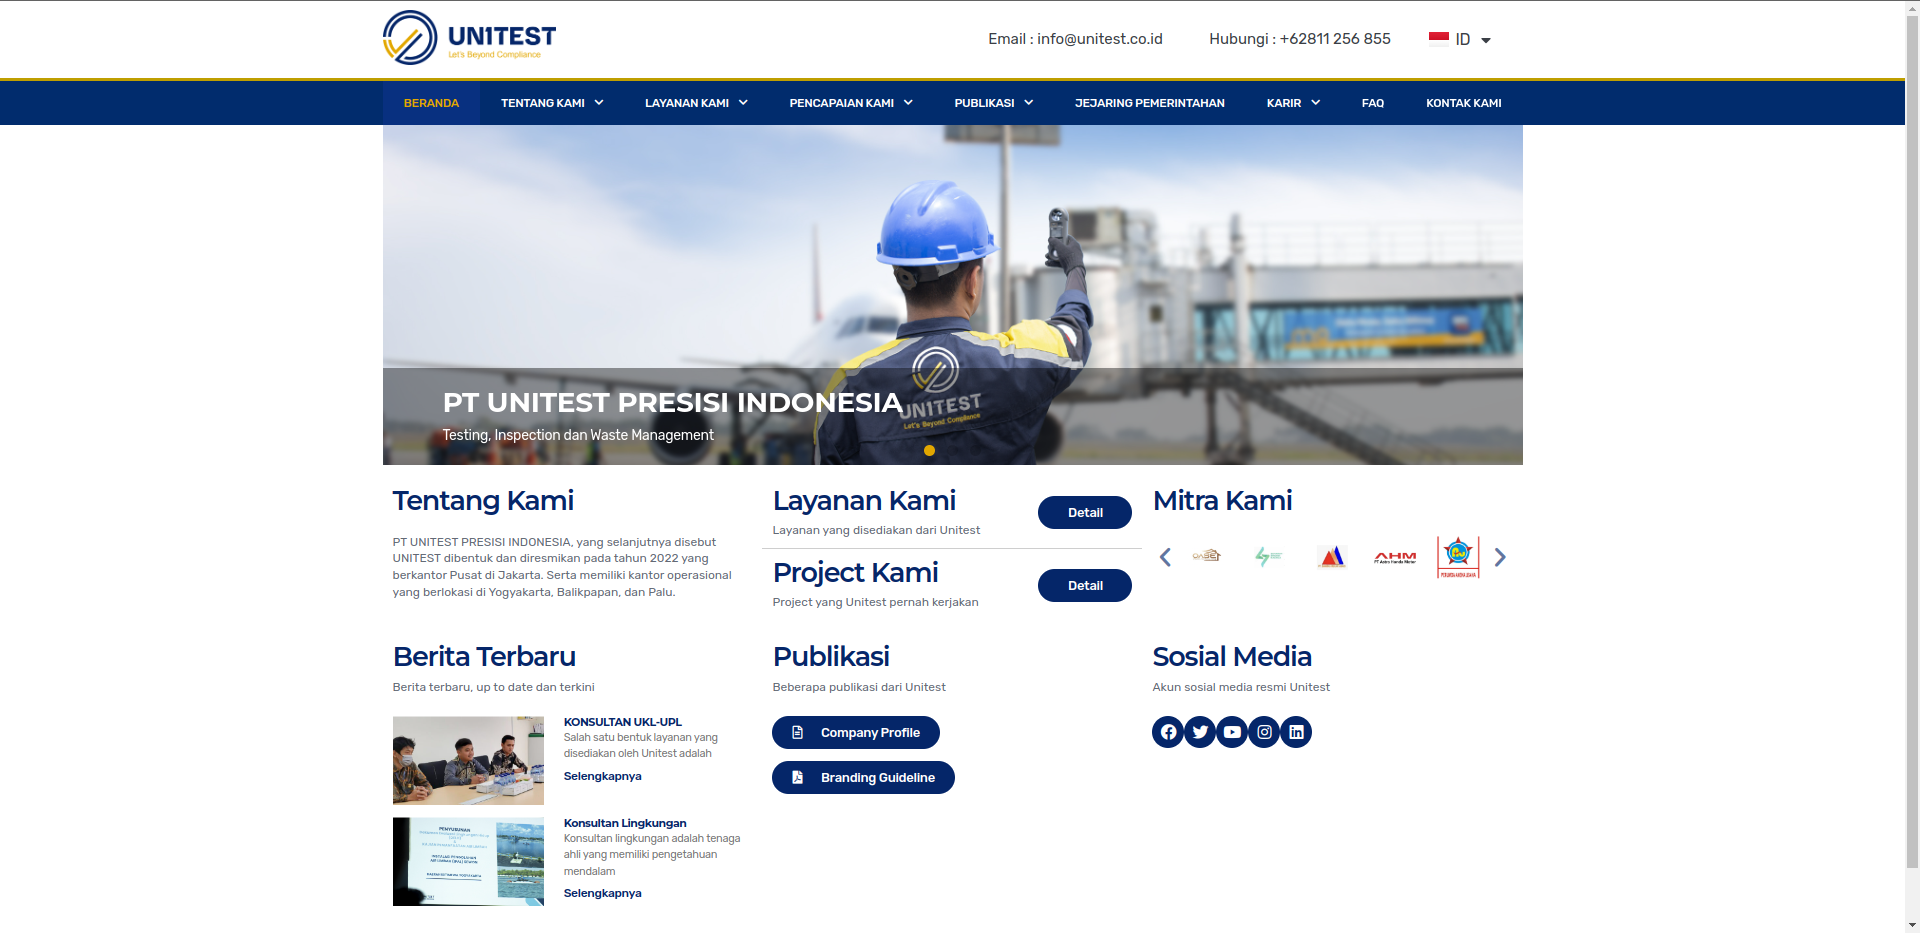
Task: Click the AHM partner logo
Action: pyautogui.click(x=1395, y=557)
